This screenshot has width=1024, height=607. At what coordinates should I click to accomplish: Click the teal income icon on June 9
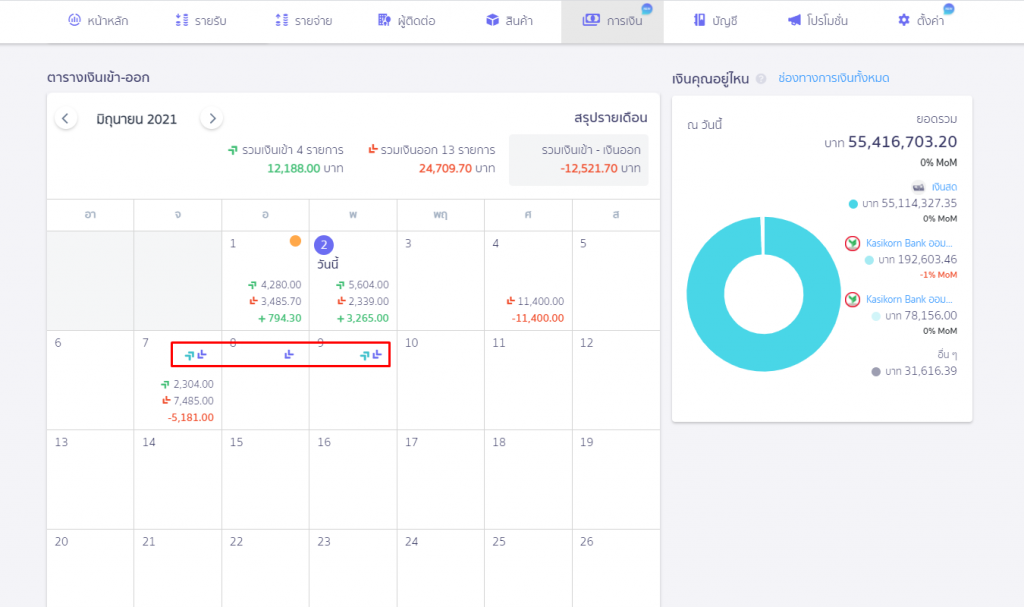(x=365, y=354)
